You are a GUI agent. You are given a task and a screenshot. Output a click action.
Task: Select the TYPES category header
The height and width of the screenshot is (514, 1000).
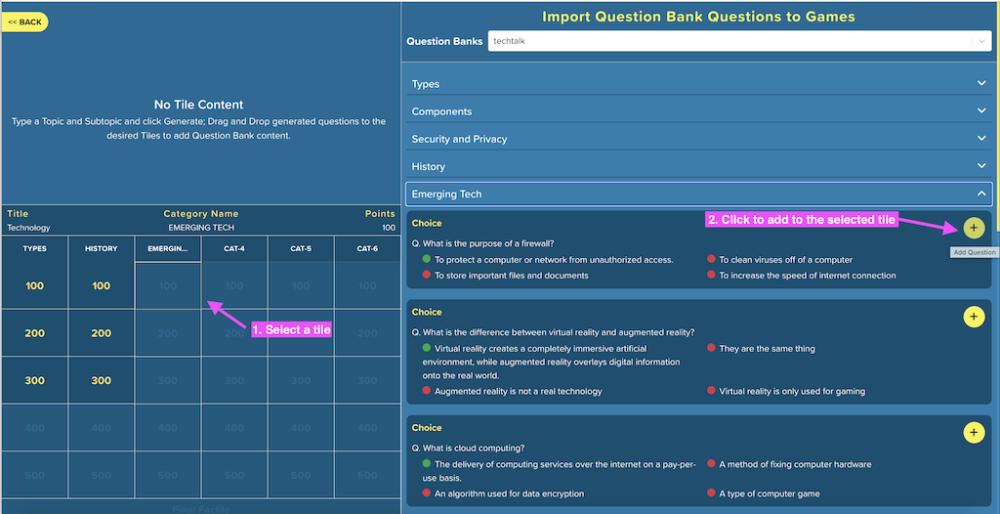(35, 249)
